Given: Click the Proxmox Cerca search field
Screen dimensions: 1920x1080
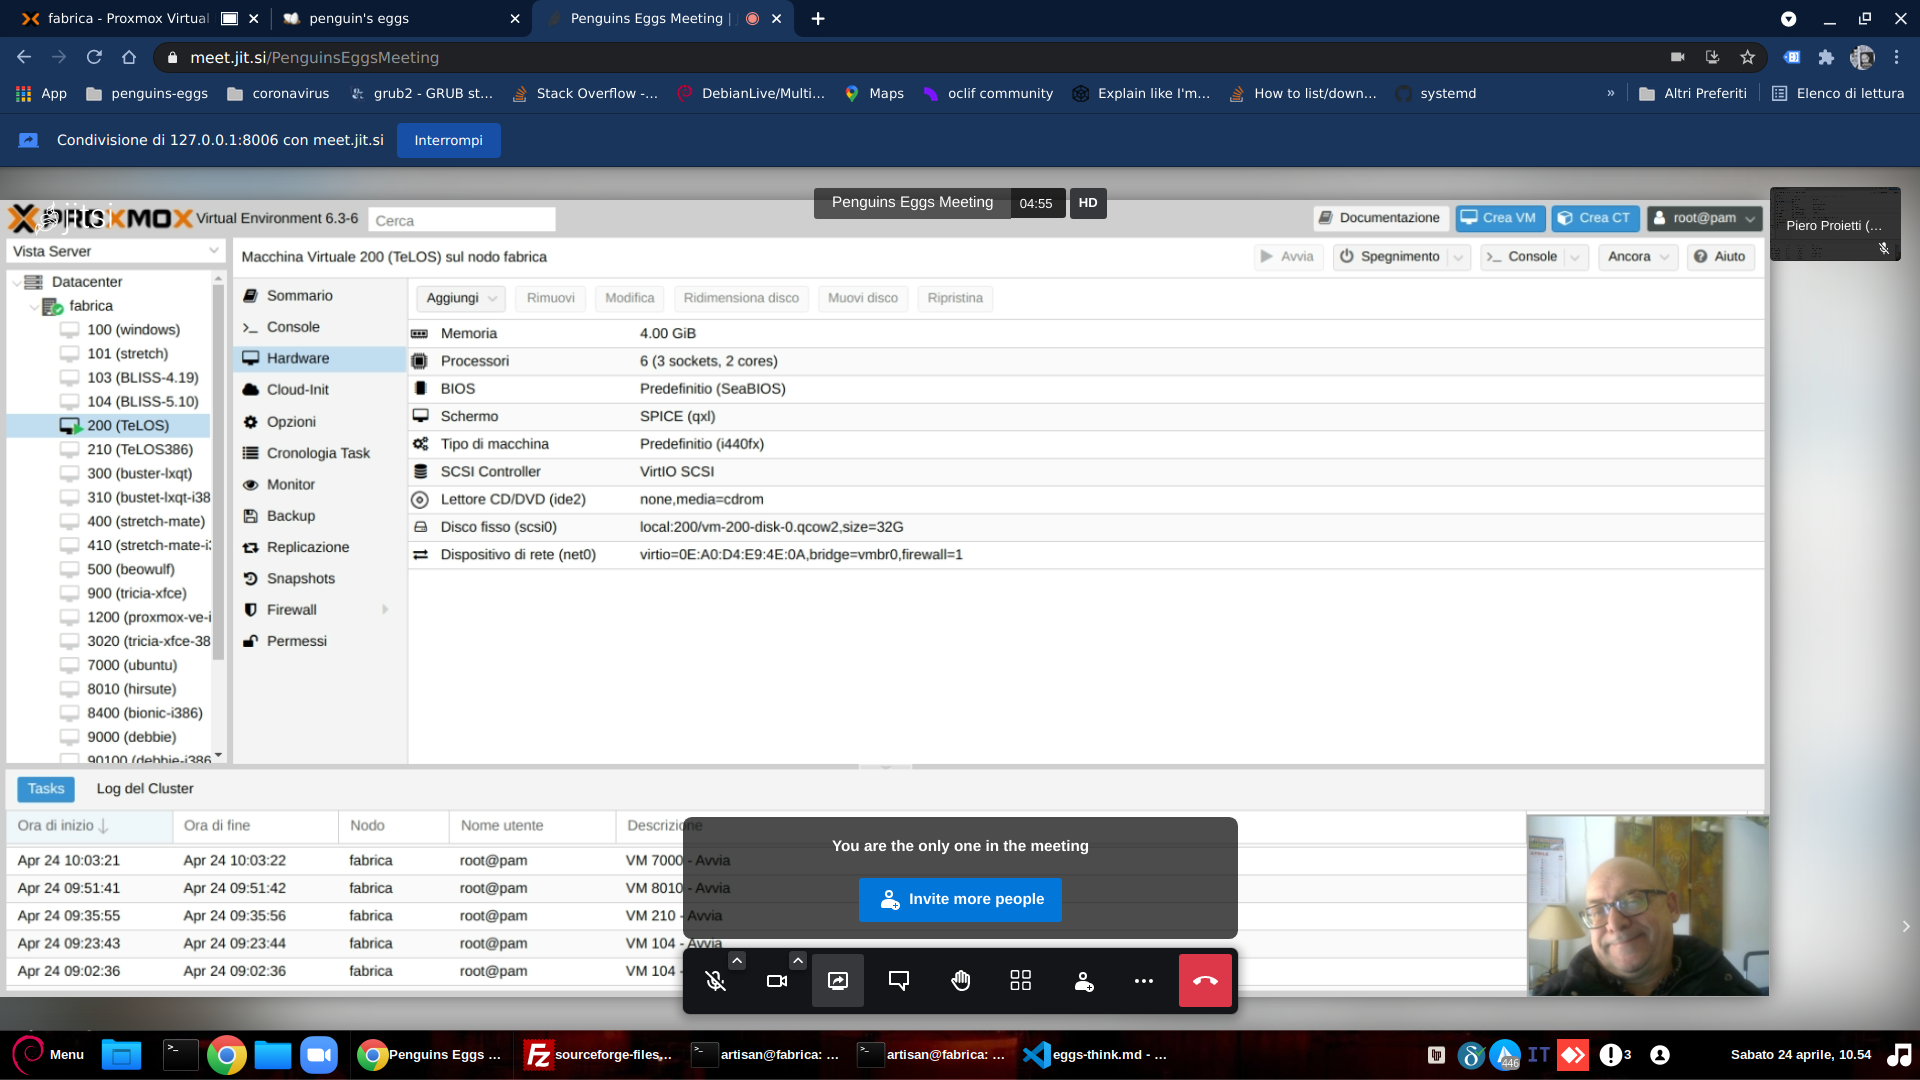Looking at the screenshot, I should (x=462, y=220).
